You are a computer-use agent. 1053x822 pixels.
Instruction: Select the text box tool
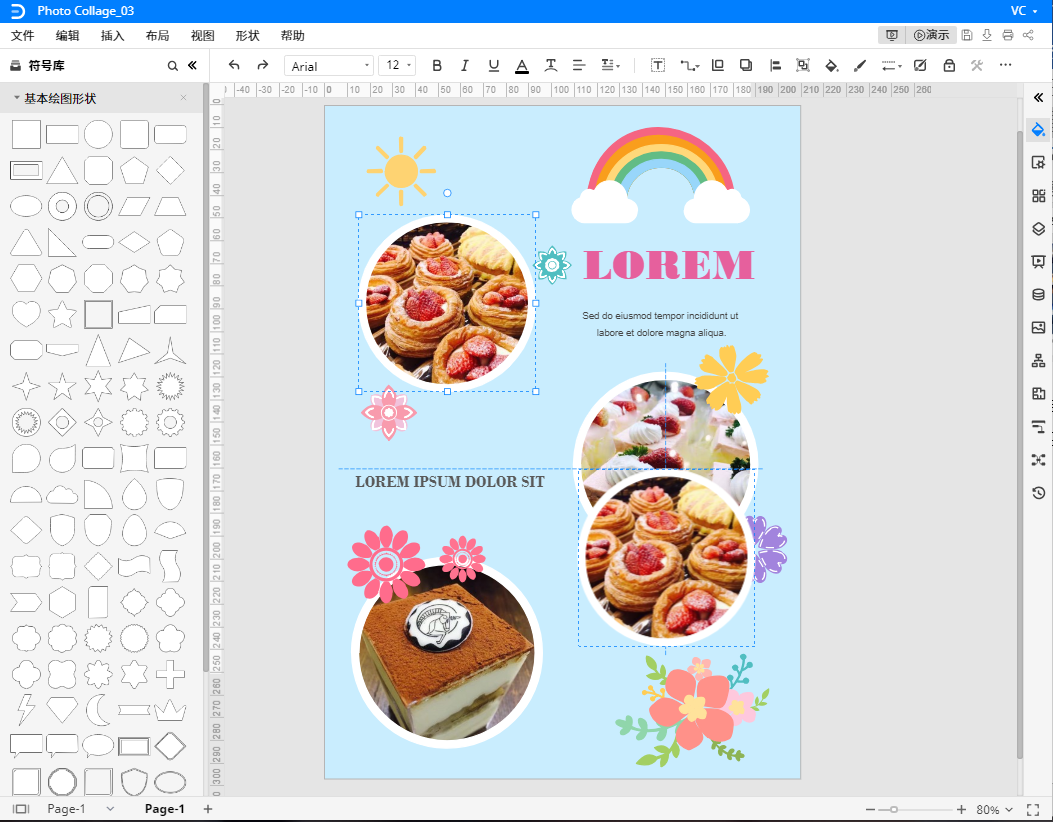(x=658, y=65)
